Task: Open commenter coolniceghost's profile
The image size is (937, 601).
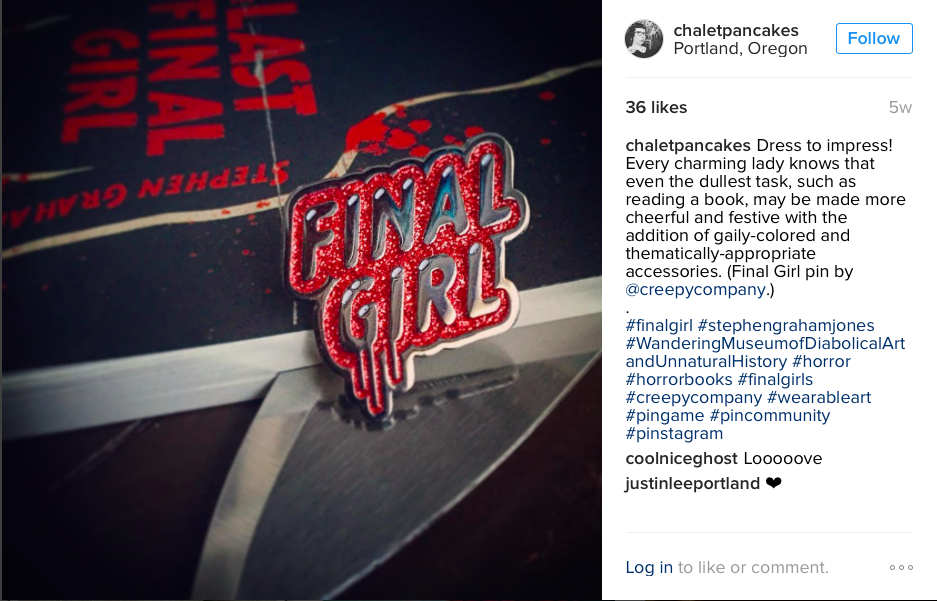Action: 681,459
